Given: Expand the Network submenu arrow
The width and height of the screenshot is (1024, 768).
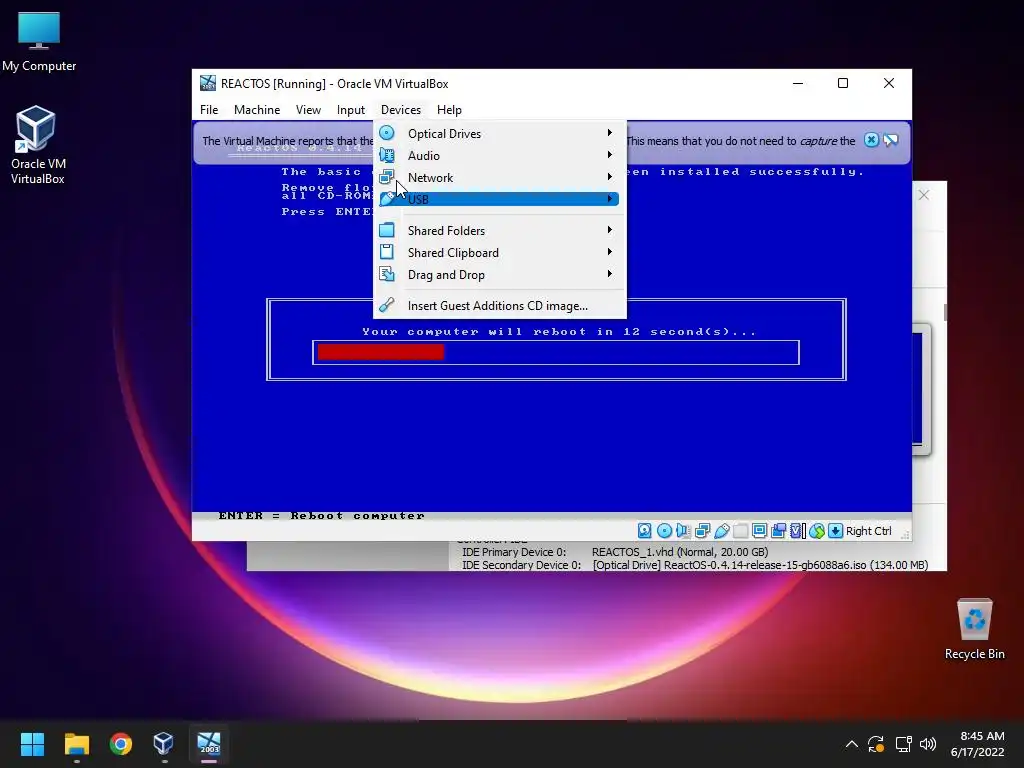Looking at the screenshot, I should [x=609, y=177].
